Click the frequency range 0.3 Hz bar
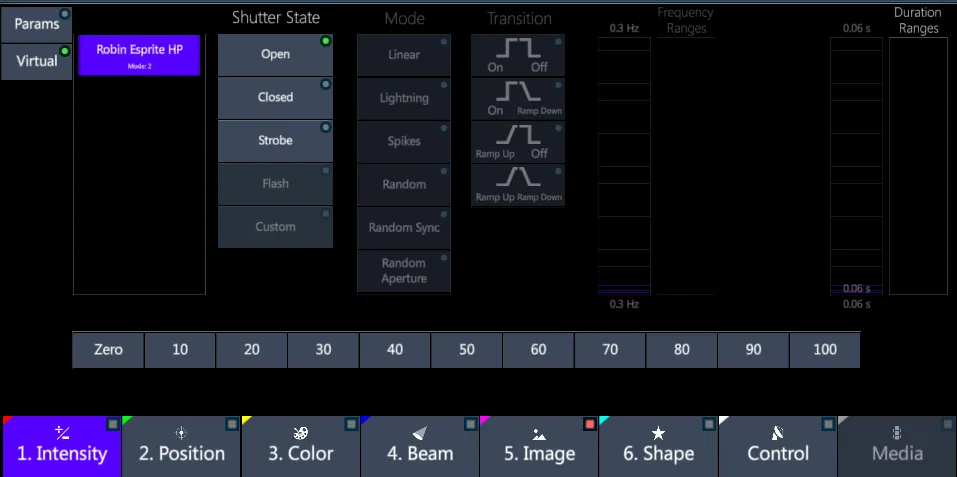The image size is (957, 477). (624, 166)
